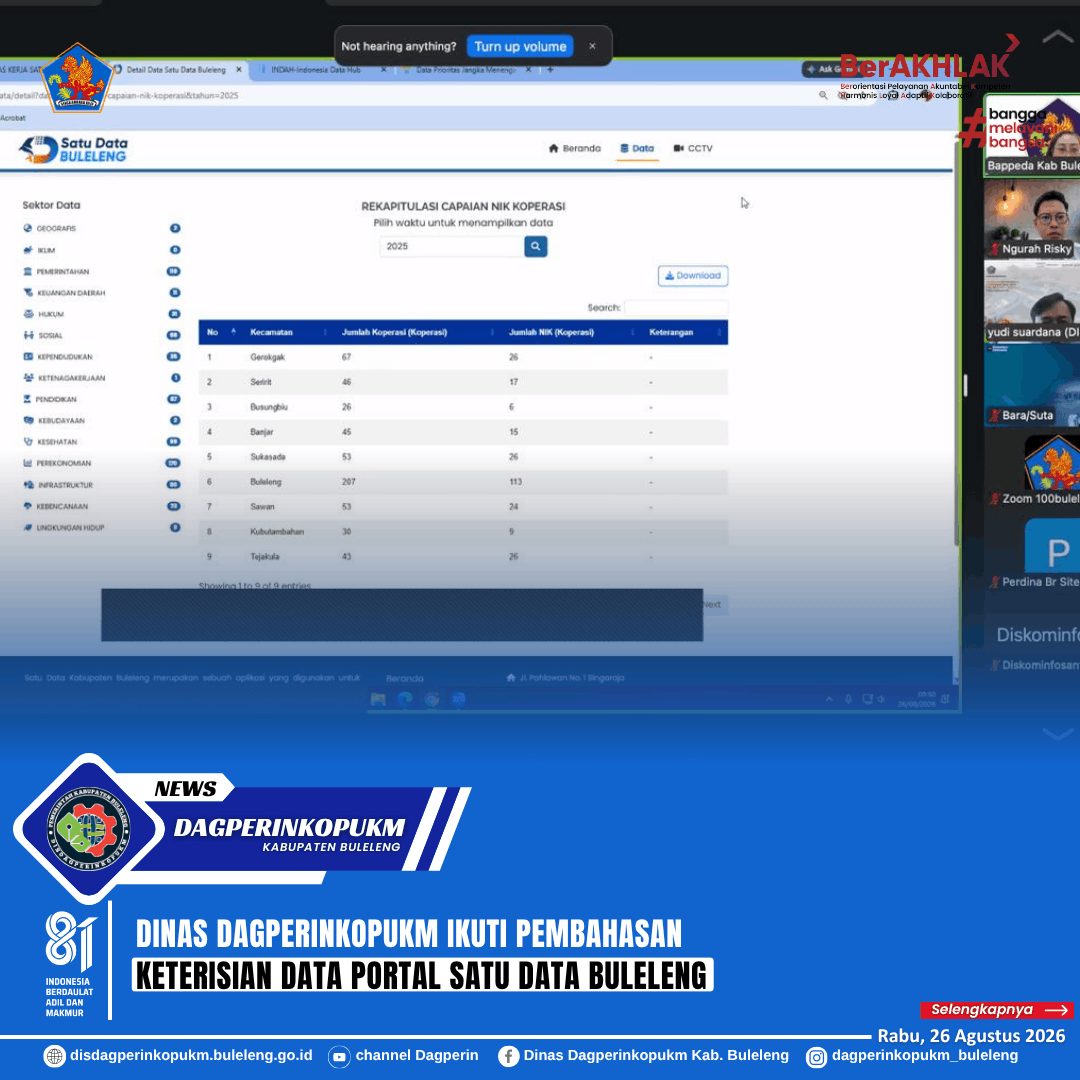Select the Kebudayaan sector icon

click(x=28, y=420)
